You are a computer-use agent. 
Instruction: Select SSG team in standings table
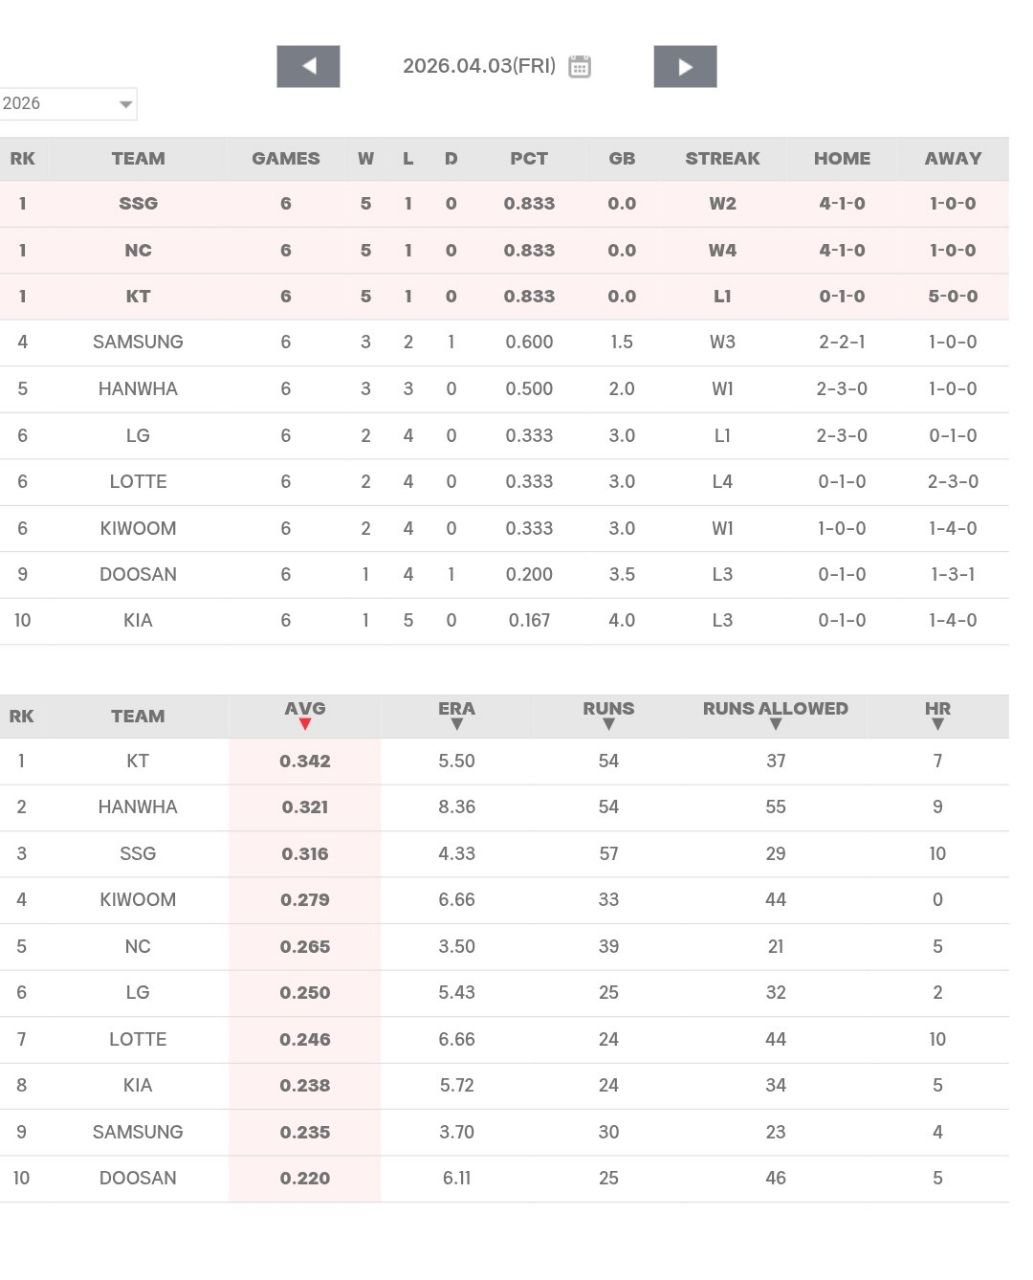pos(138,204)
